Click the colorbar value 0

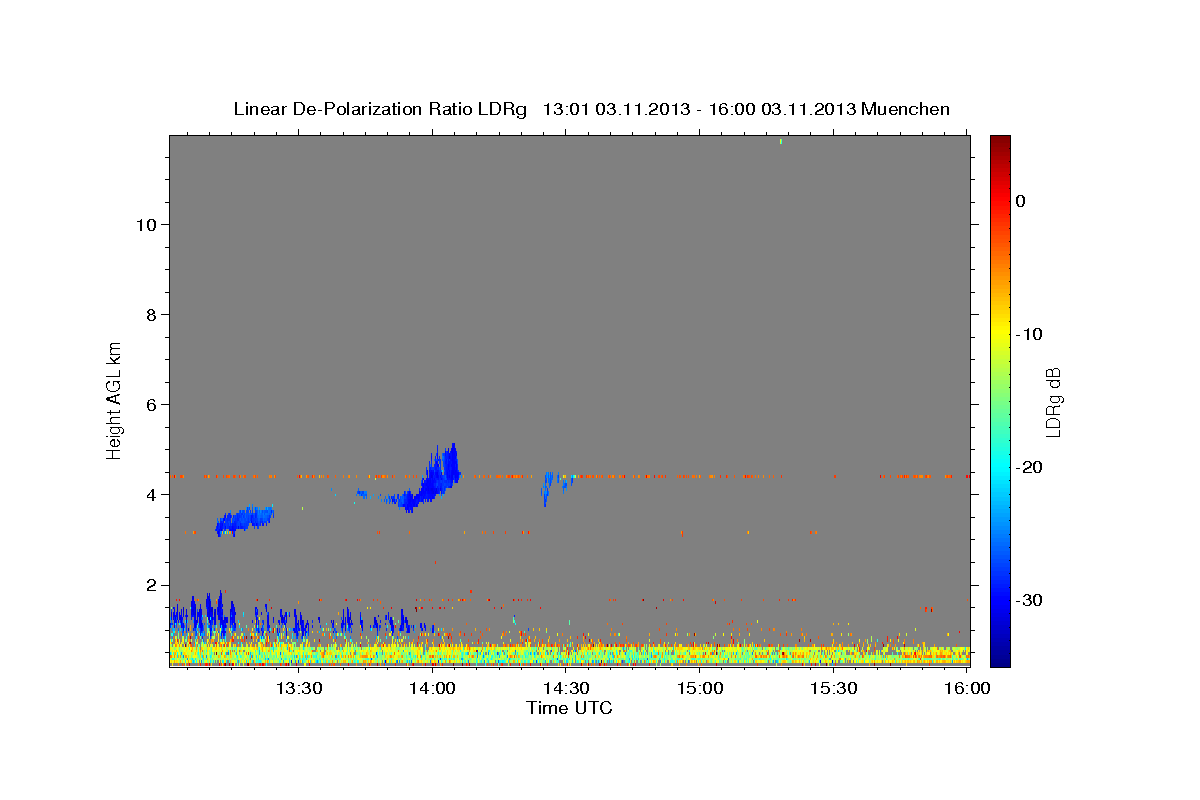tap(1021, 201)
